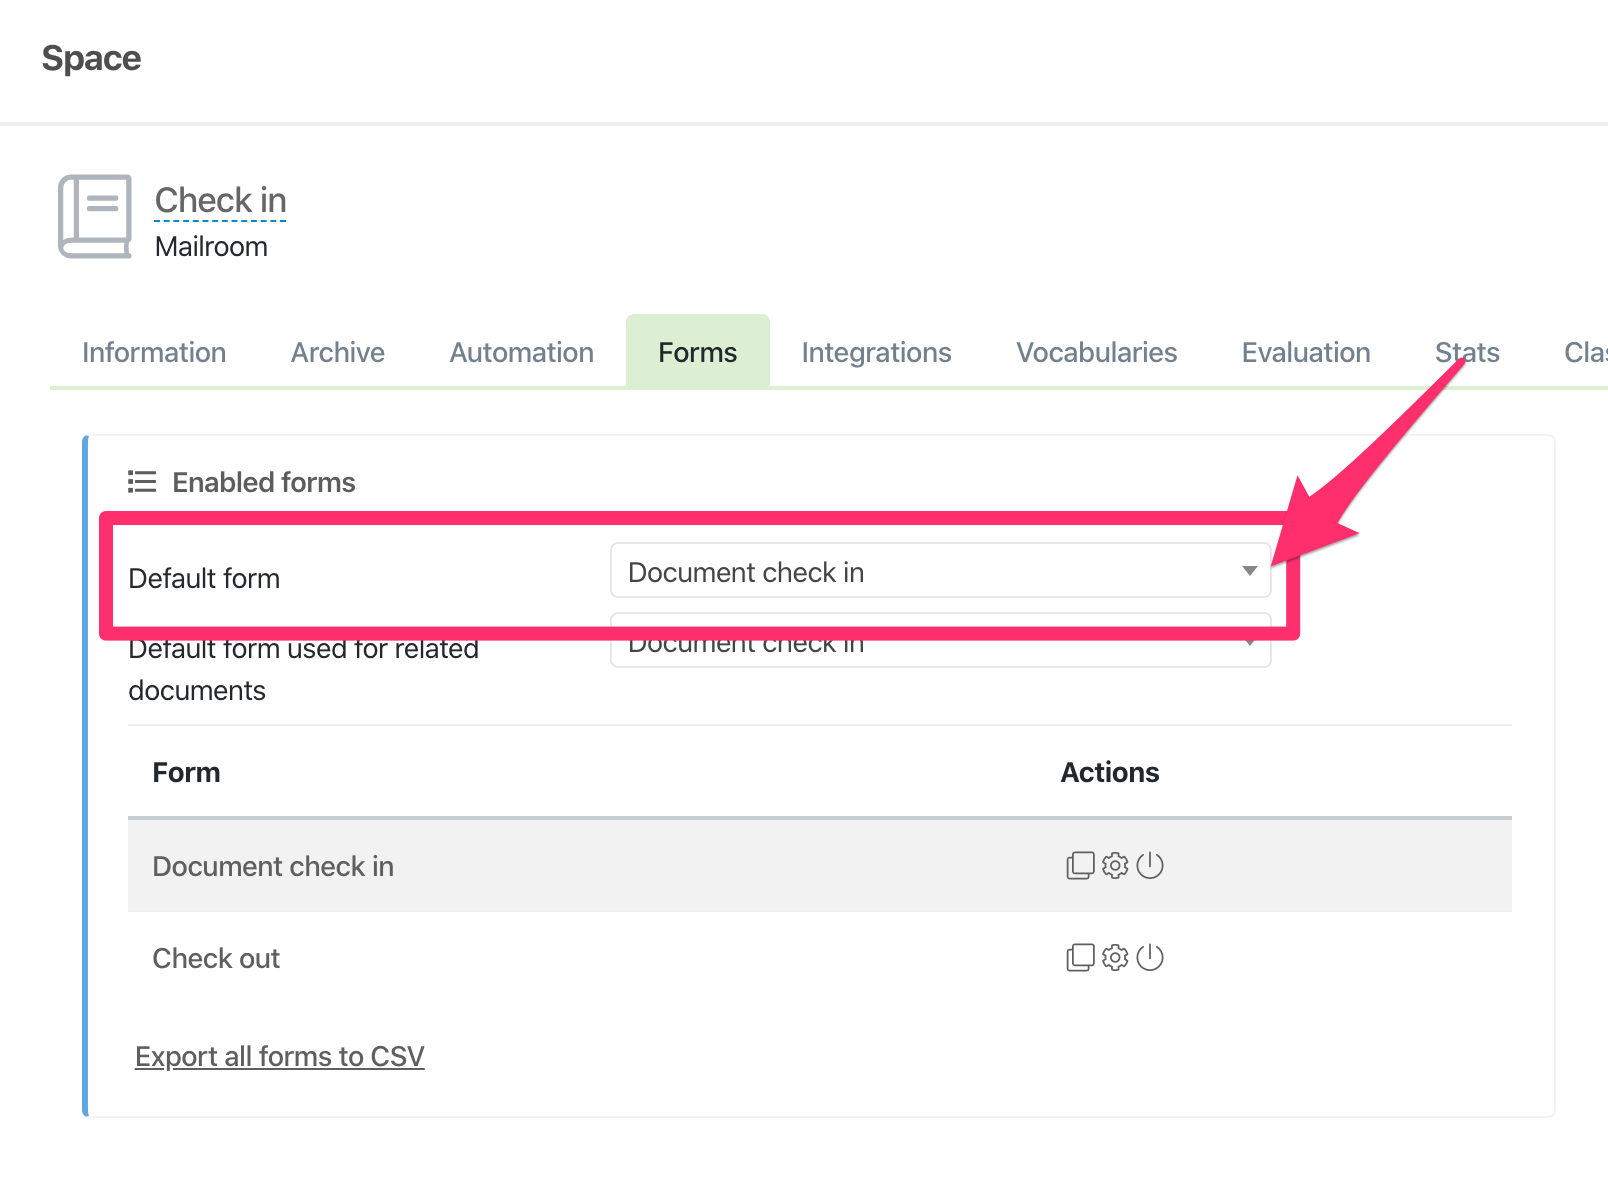Click the Enabled forms list icon
Screen dimensions: 1608x1186
[x=142, y=482]
